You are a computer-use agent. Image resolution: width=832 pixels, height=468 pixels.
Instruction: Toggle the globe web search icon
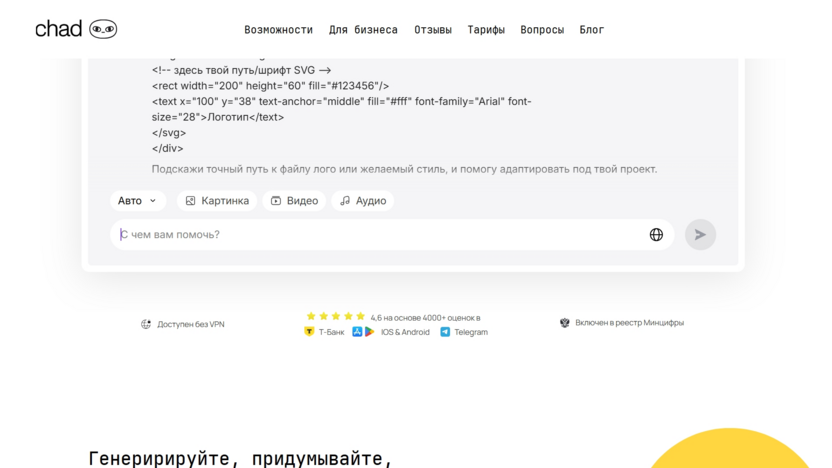656,235
